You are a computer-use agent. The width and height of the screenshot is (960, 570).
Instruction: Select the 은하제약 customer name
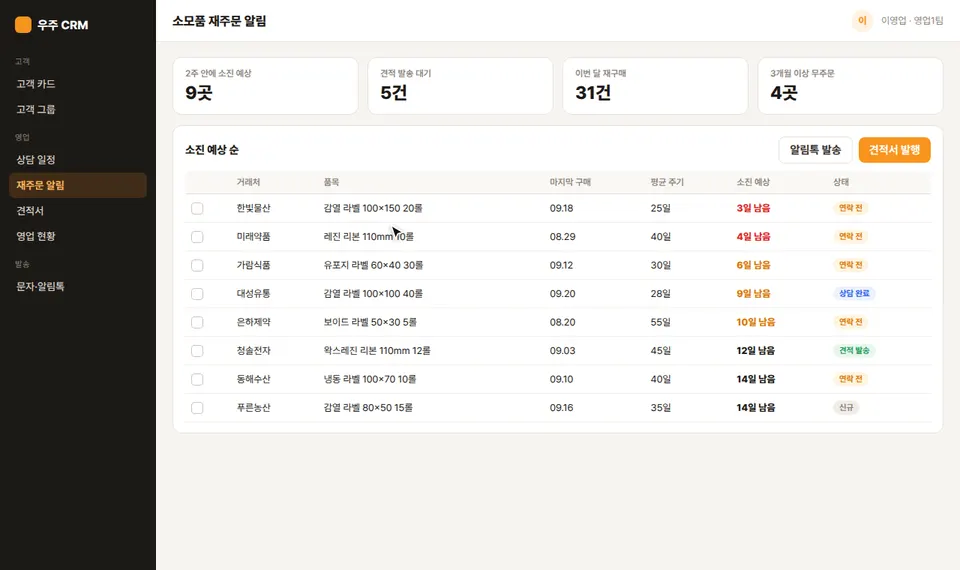(253, 322)
